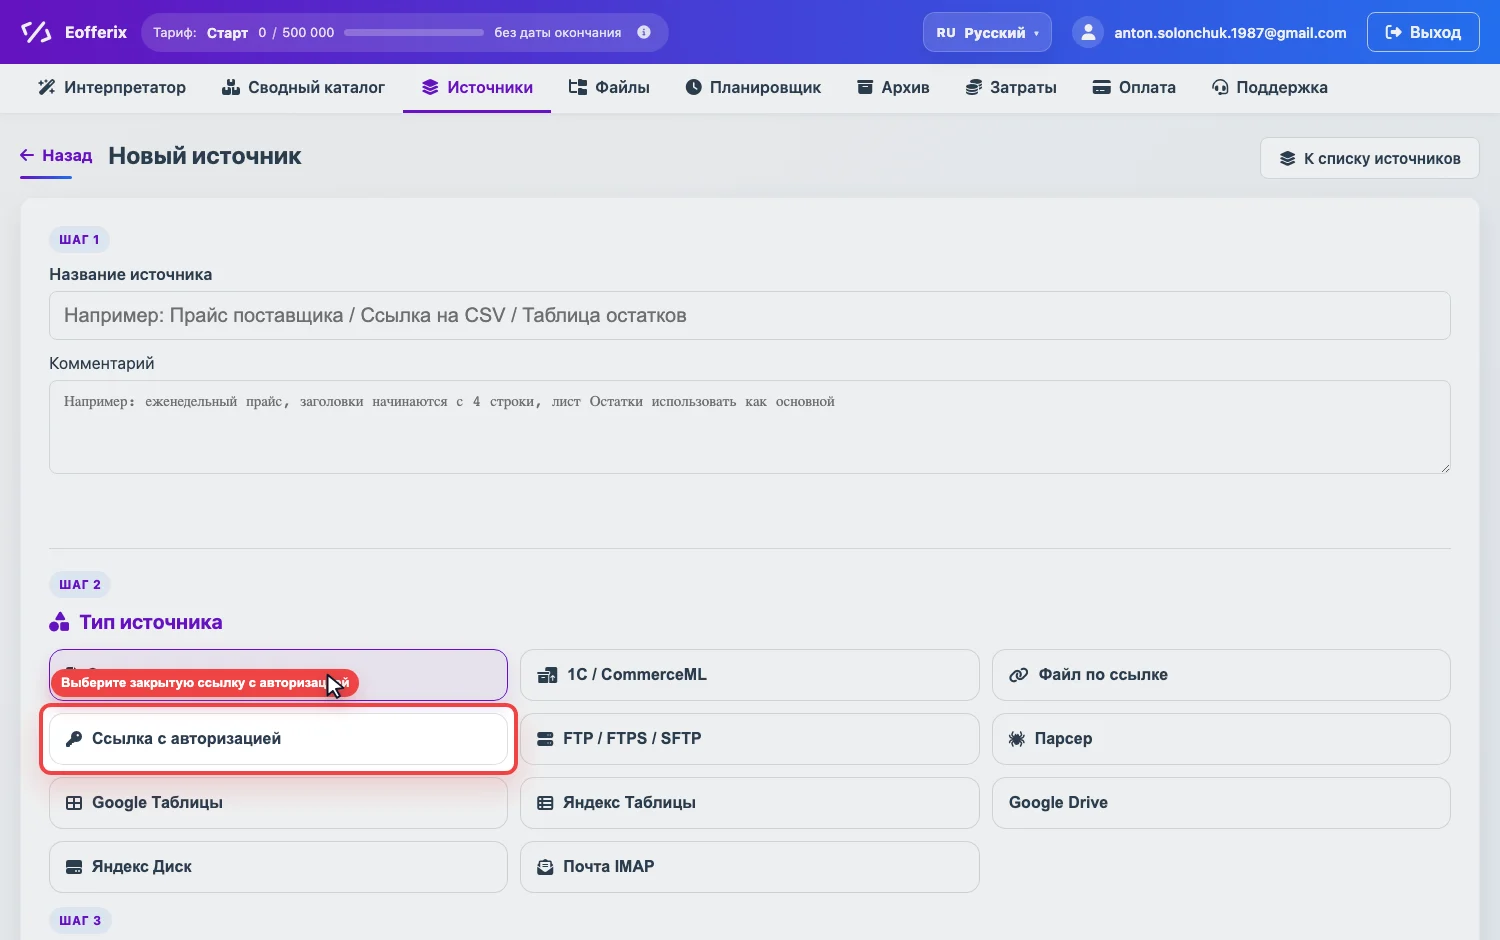This screenshot has width=1500, height=940.
Task: Switch to the Сводный каталог tab
Action: click(x=303, y=88)
